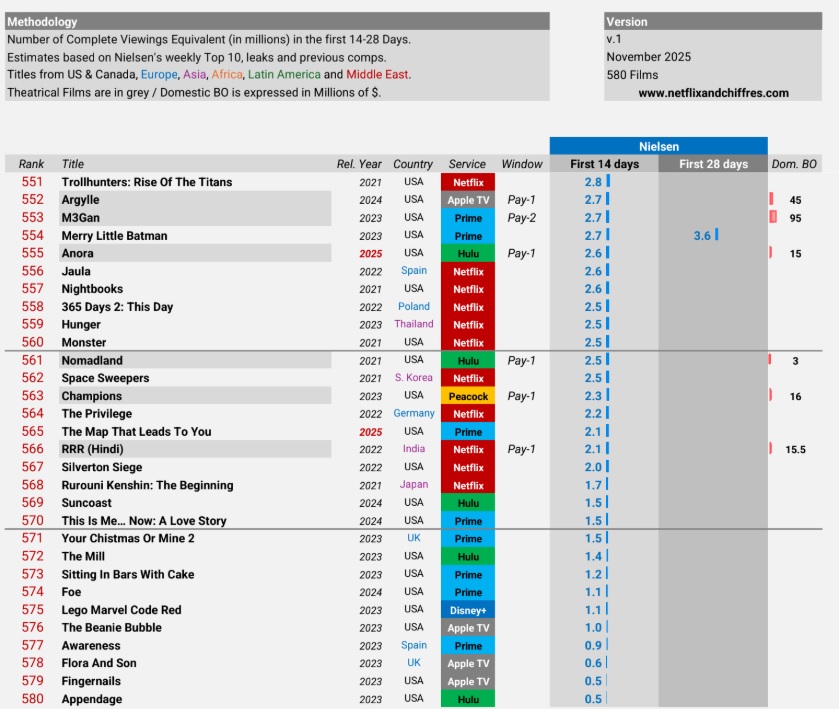839x709 pixels.
Task: Click the Peacock service badge for Champions
Action: pos(468,396)
